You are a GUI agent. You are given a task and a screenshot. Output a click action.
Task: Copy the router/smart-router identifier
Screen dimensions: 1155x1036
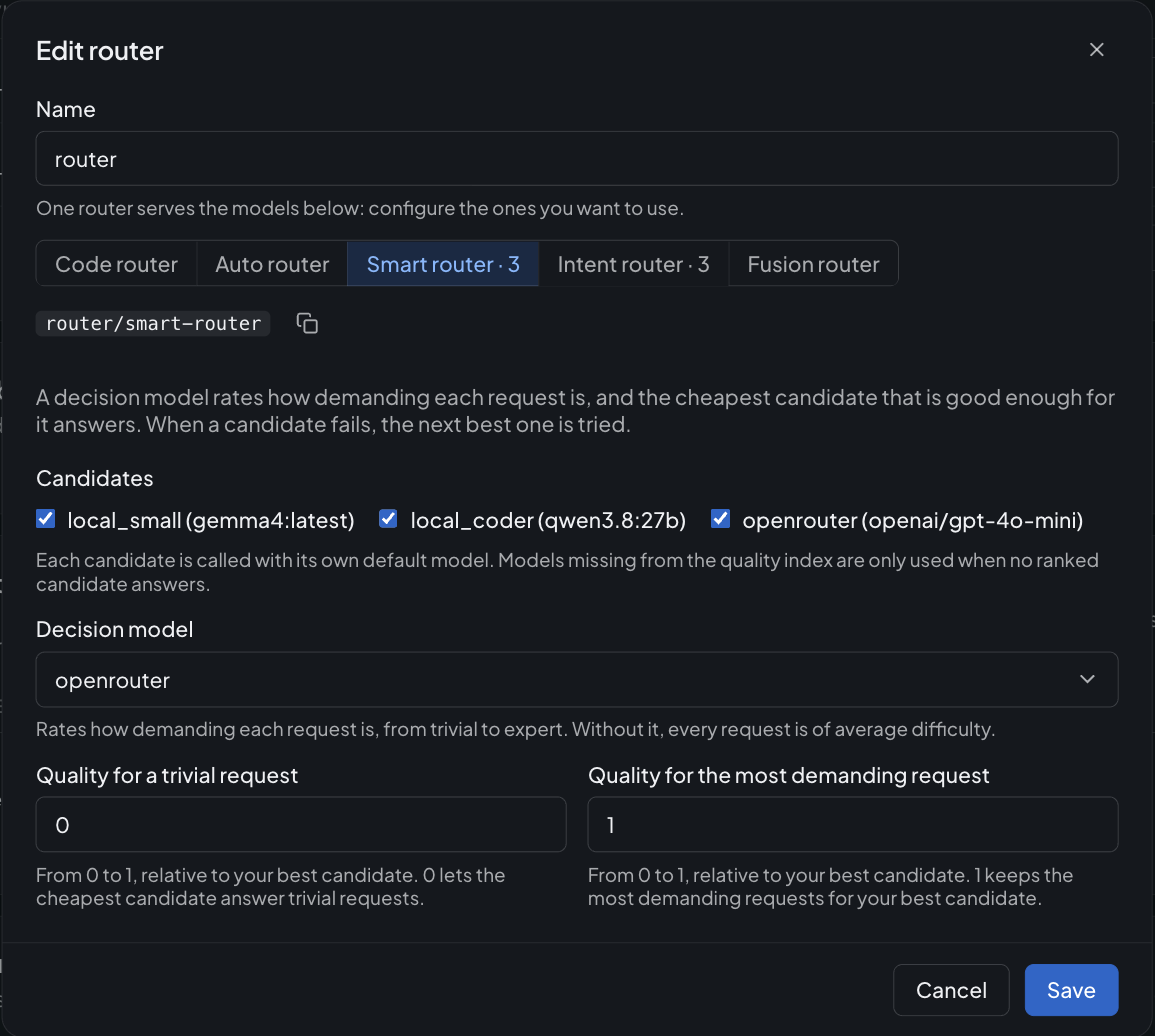307,323
